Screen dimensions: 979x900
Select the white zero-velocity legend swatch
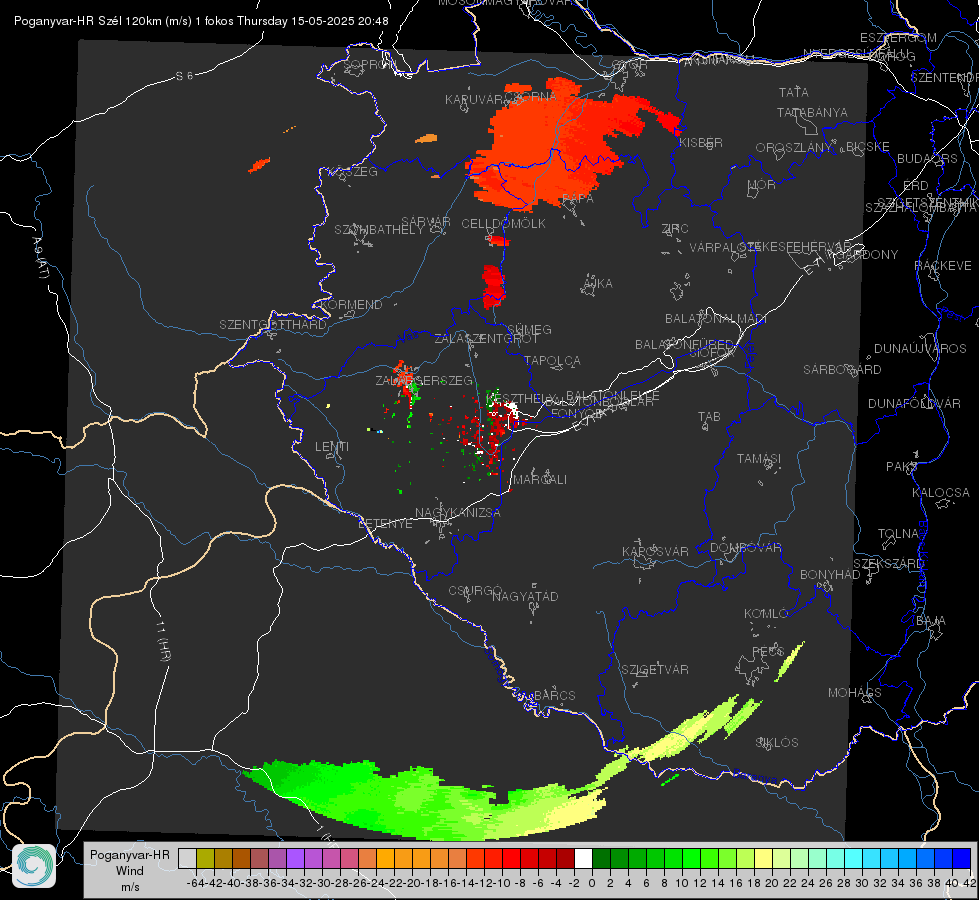583,859
